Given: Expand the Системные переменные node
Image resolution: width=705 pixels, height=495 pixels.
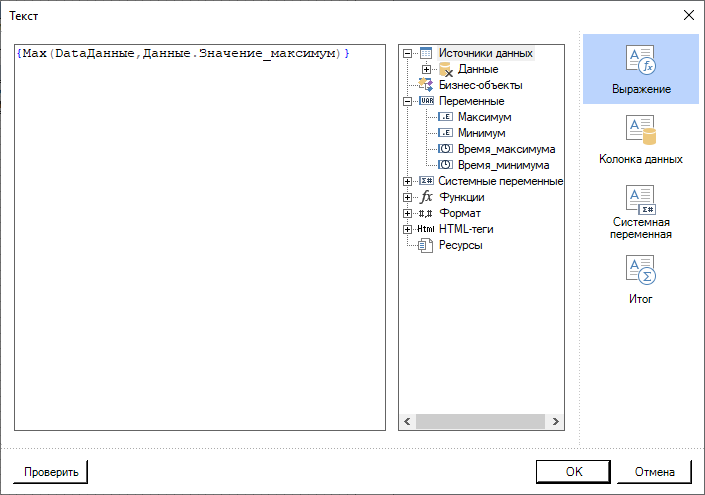Looking at the screenshot, I should [407, 181].
